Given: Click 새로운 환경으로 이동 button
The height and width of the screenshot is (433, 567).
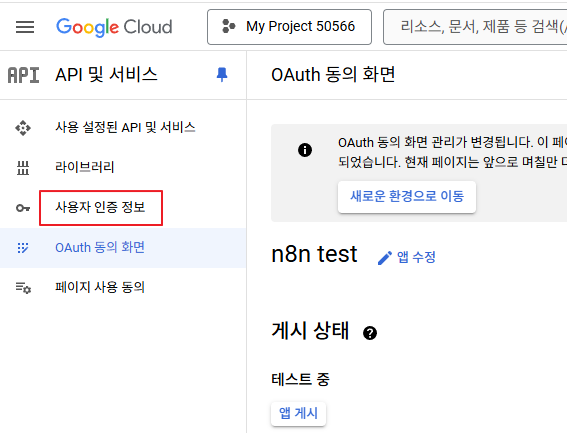Looking at the screenshot, I should coord(407,197).
